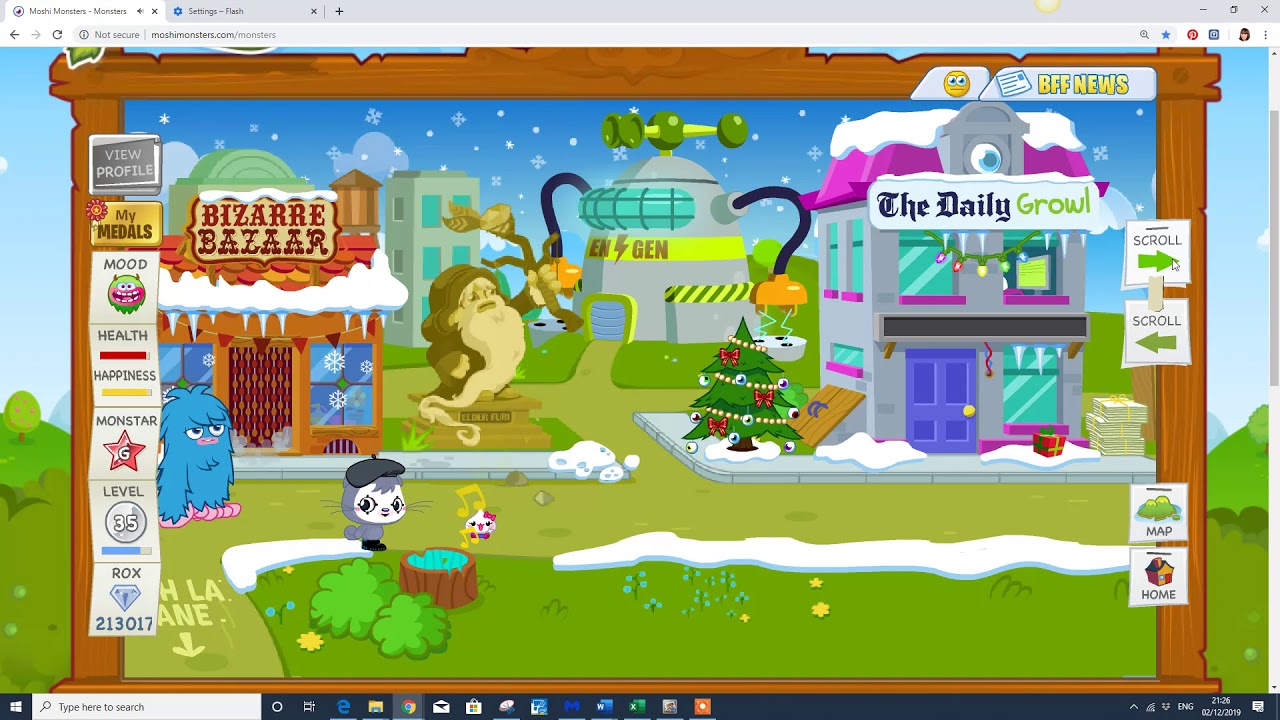Image resolution: width=1280 pixels, height=720 pixels.
Task: Open the Chrome three-dot menu
Action: click(x=1265, y=35)
